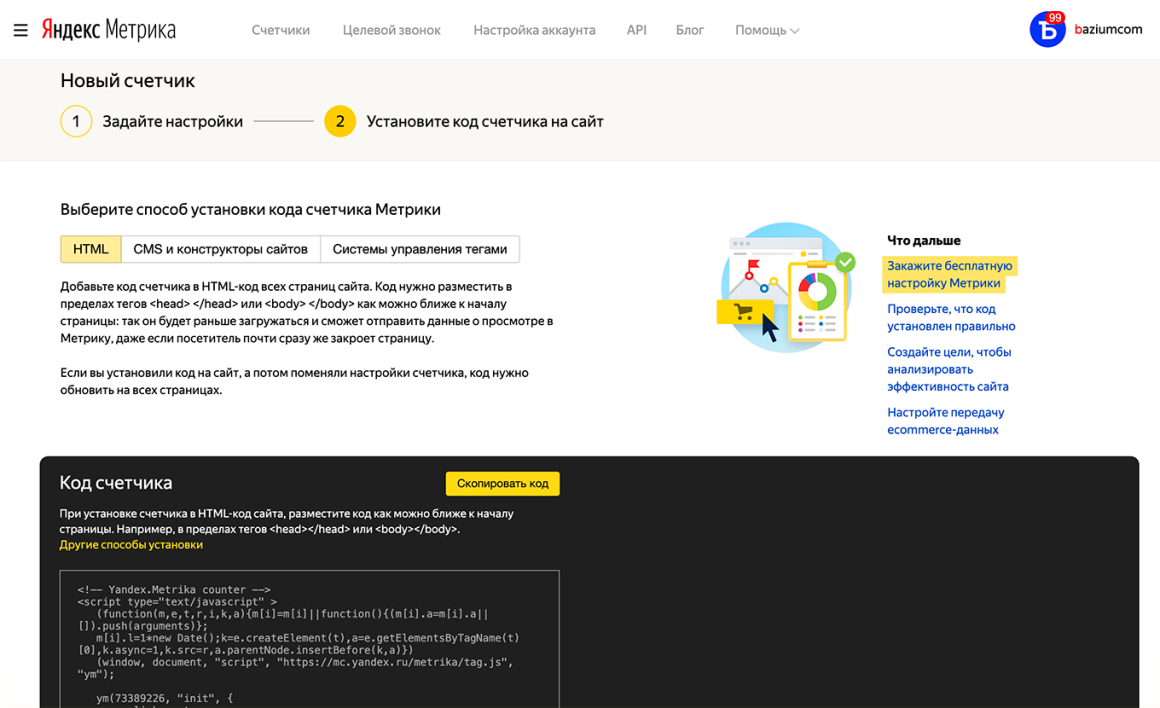This screenshot has width=1160, height=708.
Task: Click the Скопировать код button
Action: [x=502, y=484]
